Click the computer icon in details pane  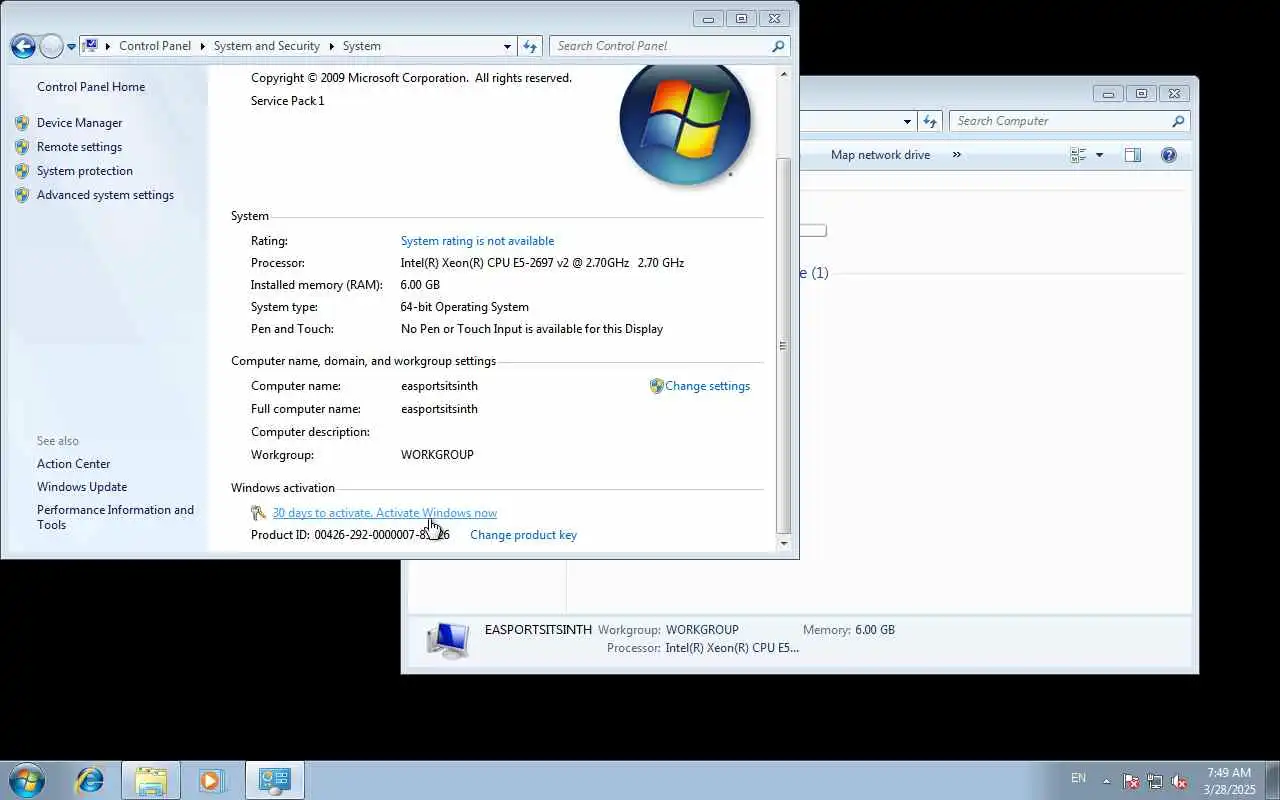click(447, 640)
